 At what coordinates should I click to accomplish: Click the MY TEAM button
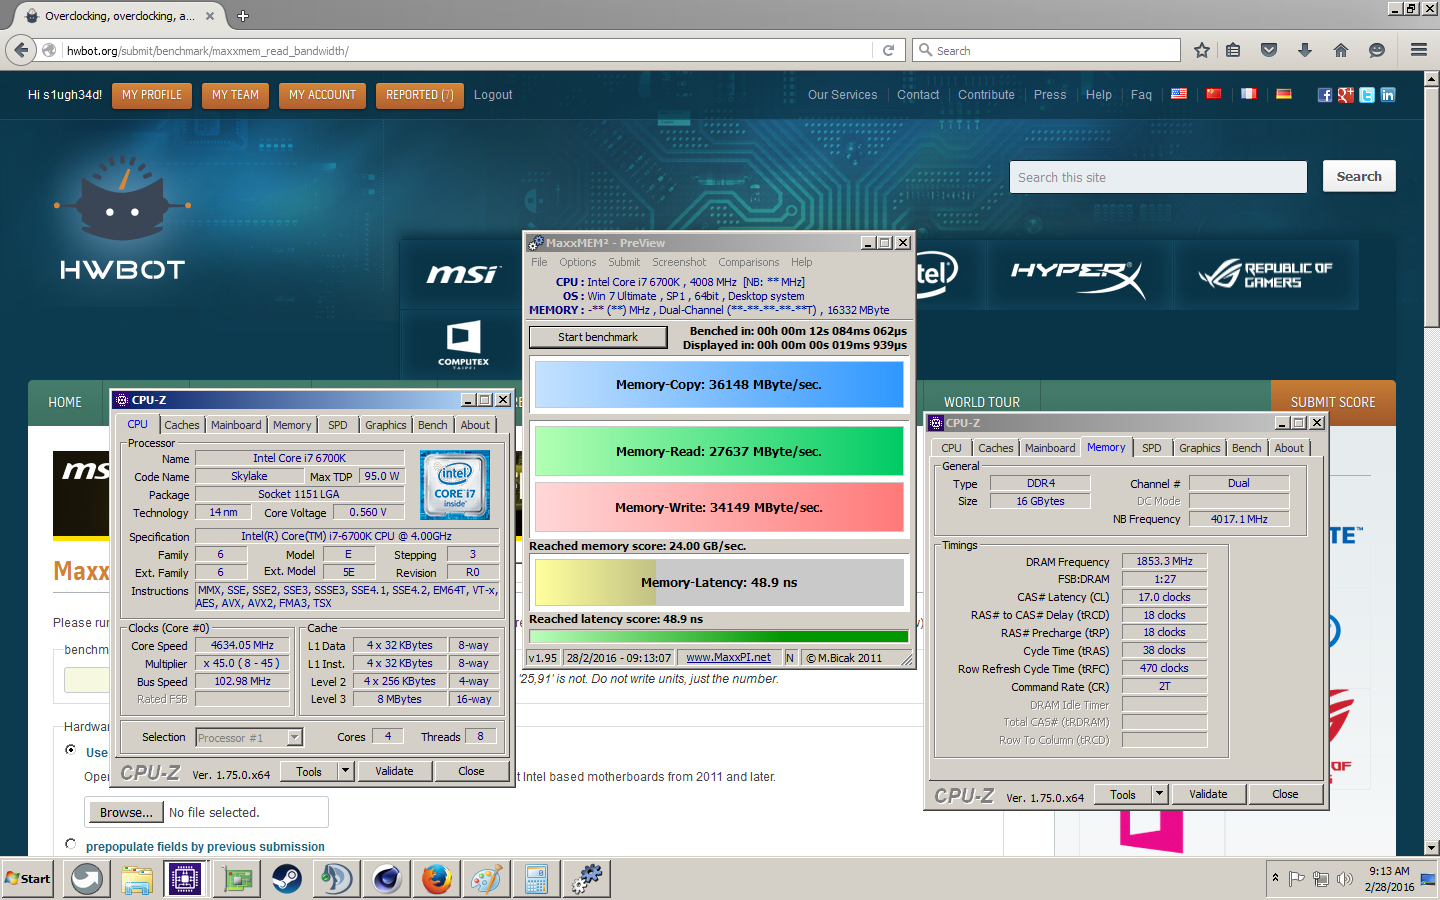coord(235,95)
